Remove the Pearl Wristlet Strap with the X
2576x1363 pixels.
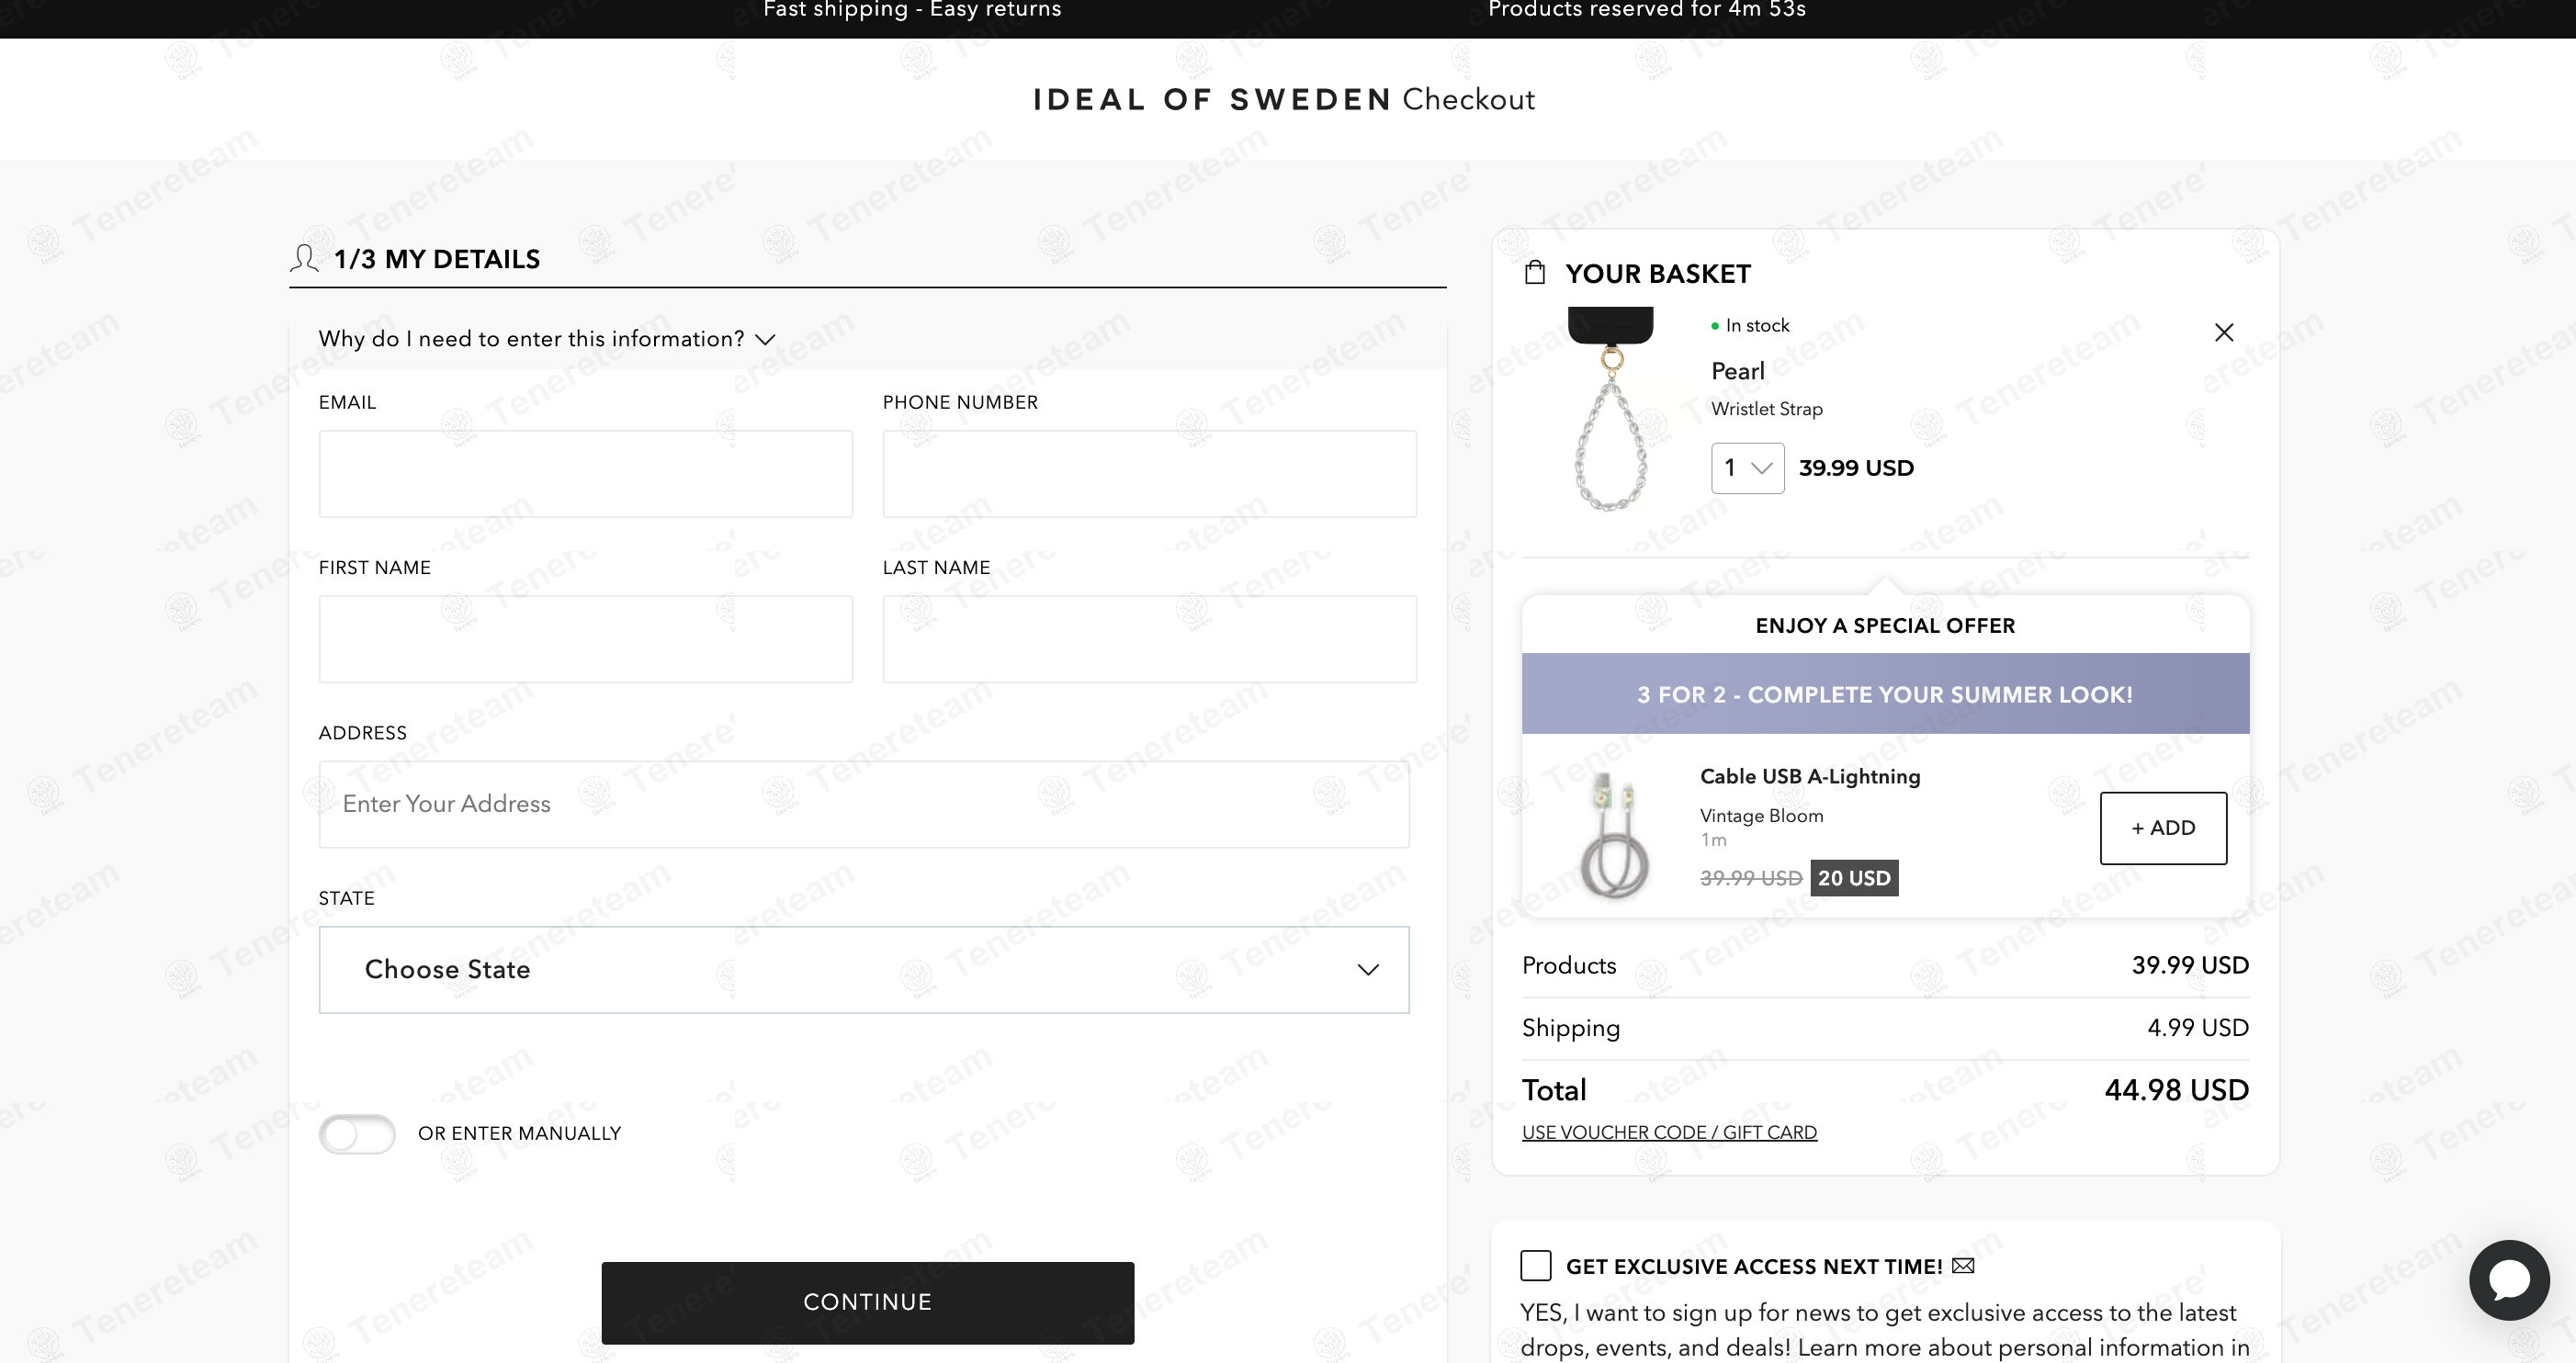tap(2224, 332)
